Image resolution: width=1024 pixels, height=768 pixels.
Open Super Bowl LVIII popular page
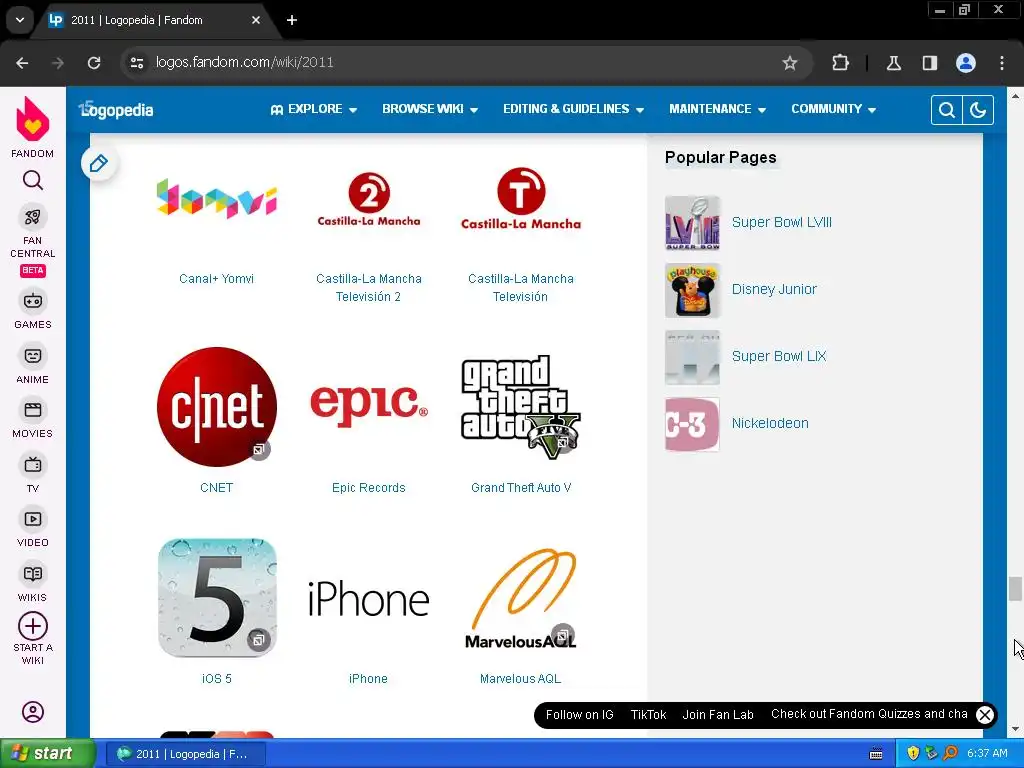pyautogui.click(x=782, y=222)
